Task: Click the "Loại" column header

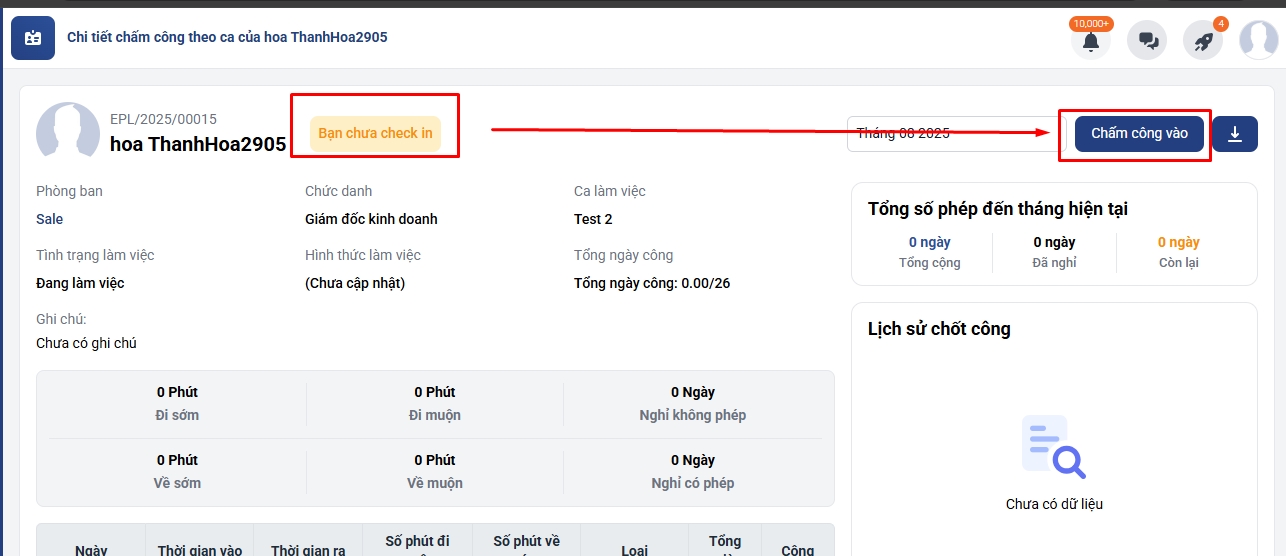Action: pyautogui.click(x=634, y=549)
